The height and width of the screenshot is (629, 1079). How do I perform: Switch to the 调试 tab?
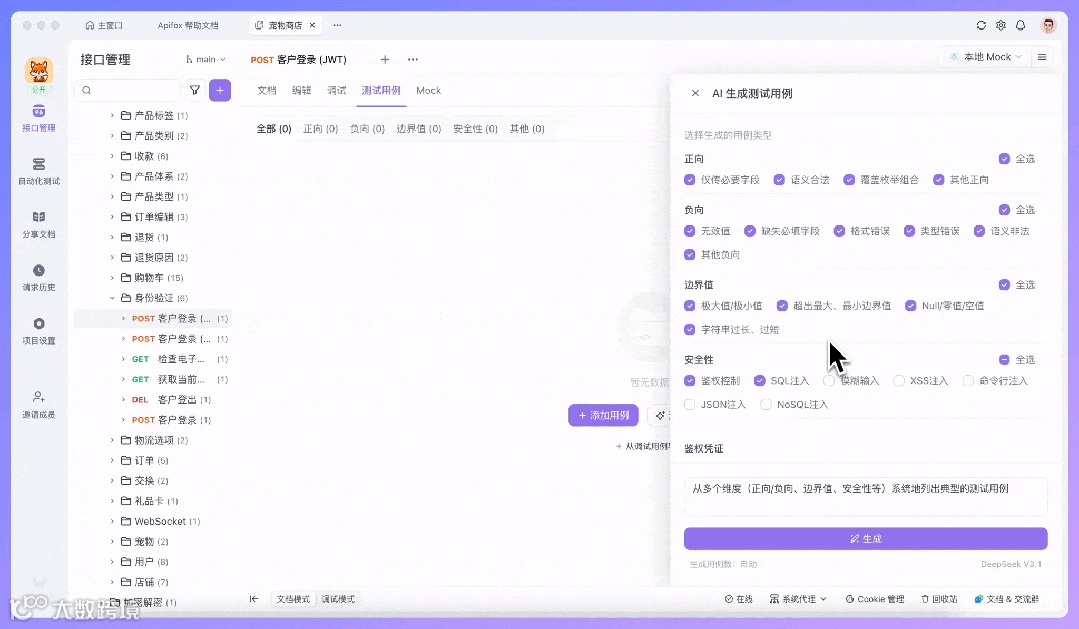point(336,90)
